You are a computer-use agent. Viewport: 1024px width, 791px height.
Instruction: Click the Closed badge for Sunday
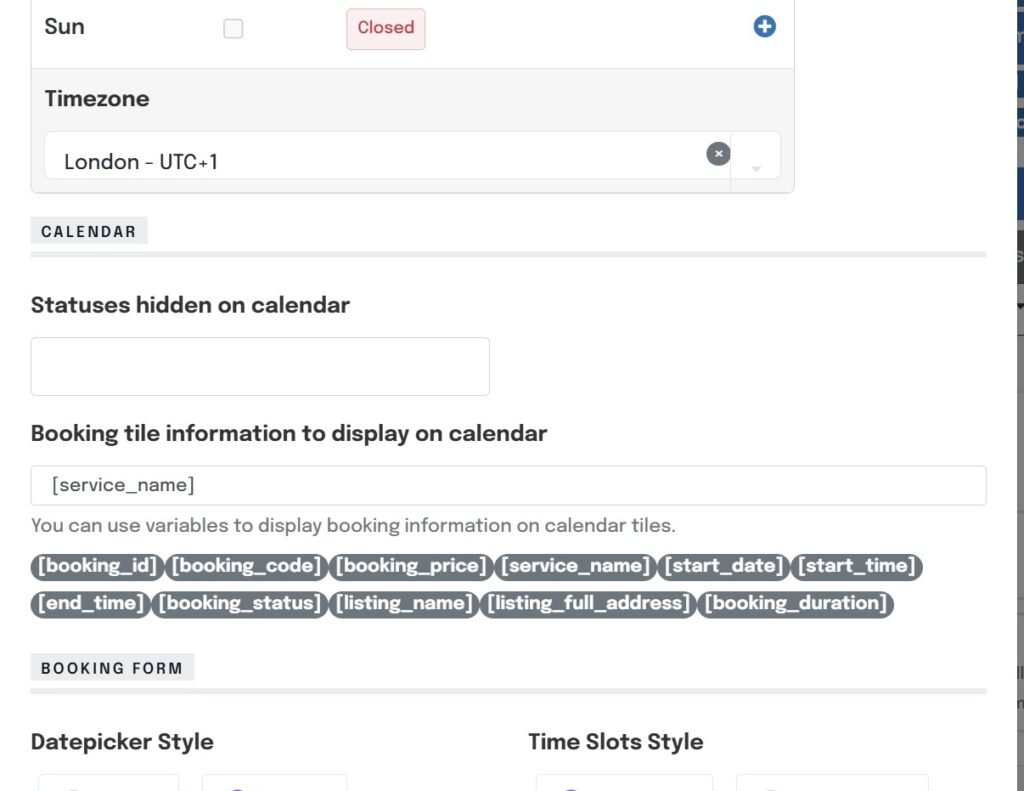[x=385, y=28]
